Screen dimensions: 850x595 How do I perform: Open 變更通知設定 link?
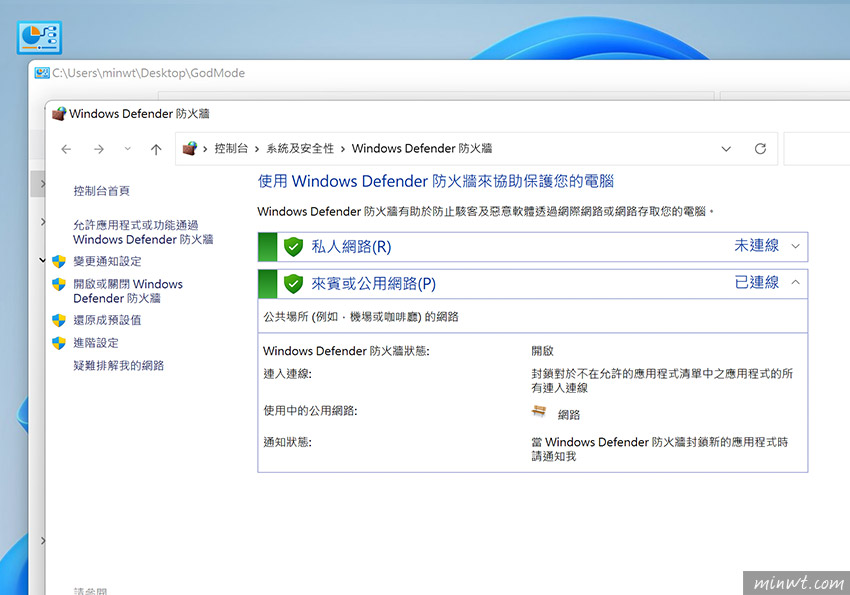pos(107,261)
